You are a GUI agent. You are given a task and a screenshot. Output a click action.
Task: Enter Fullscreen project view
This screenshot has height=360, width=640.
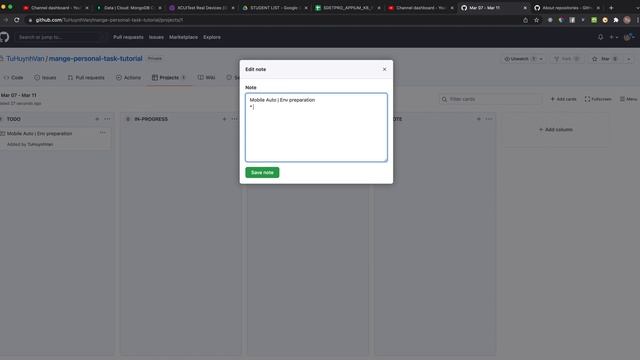coord(598,99)
